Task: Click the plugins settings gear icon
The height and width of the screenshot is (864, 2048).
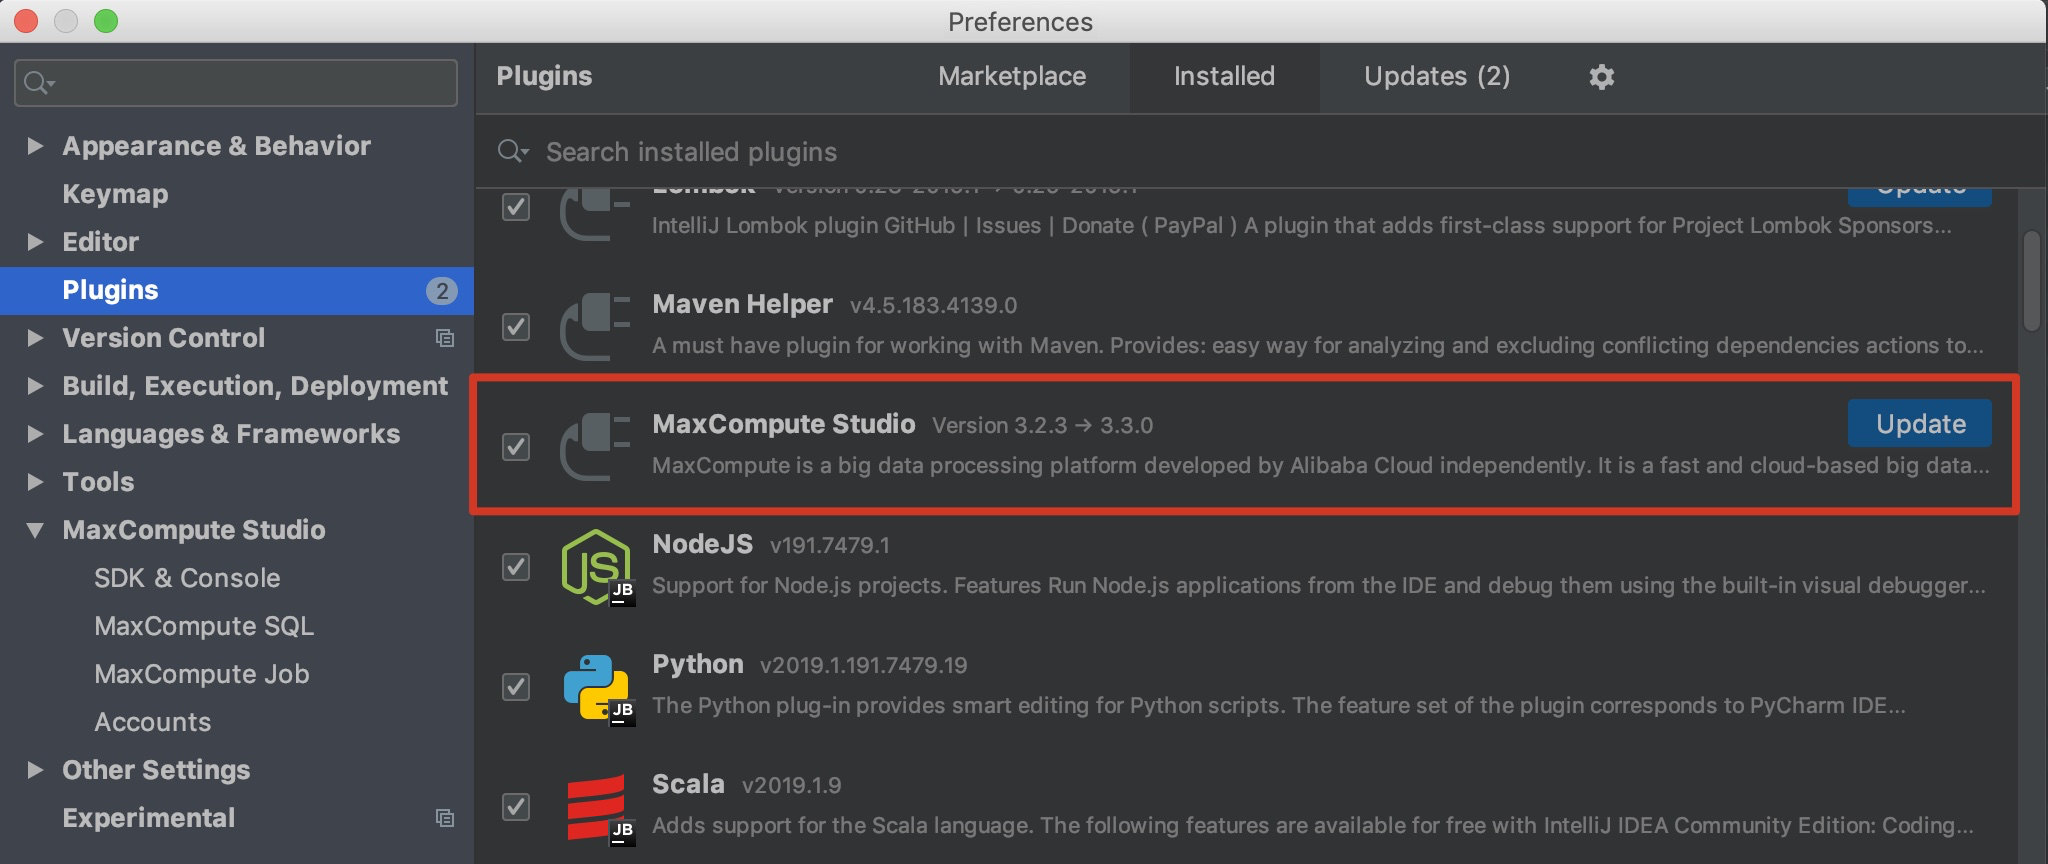Action: pyautogui.click(x=1602, y=77)
